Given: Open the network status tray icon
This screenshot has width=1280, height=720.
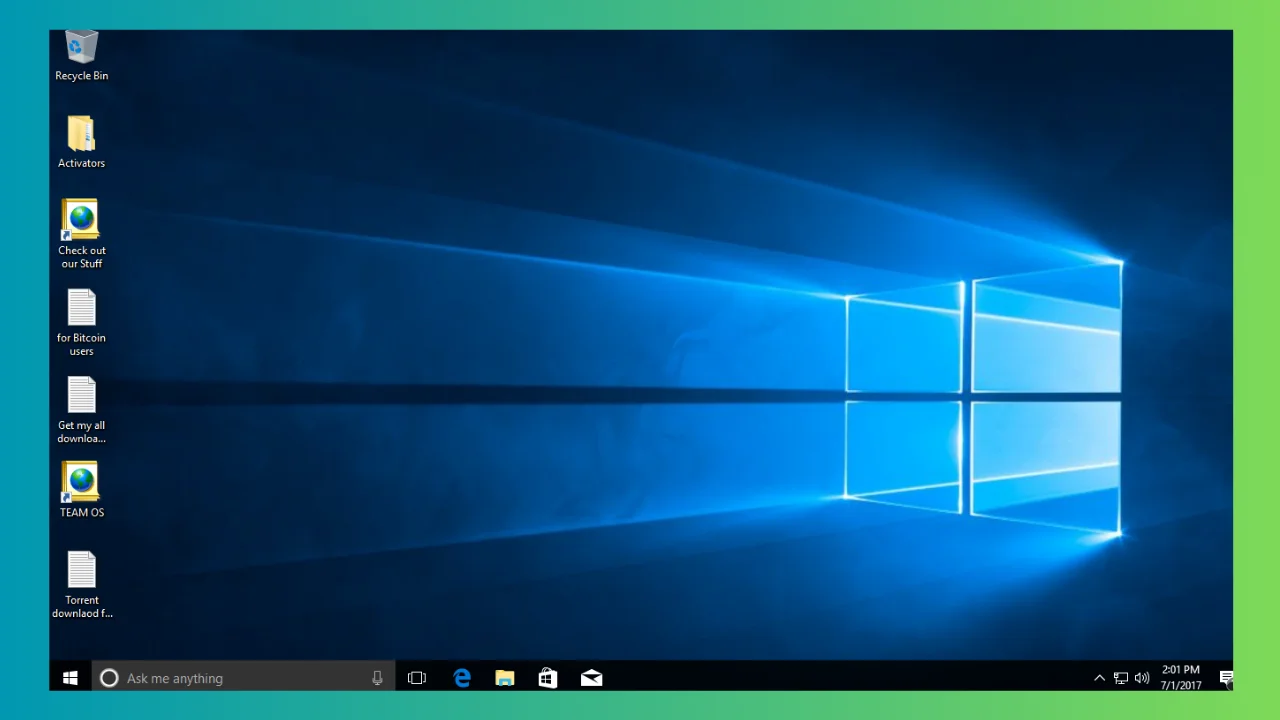Looking at the screenshot, I should [1121, 678].
